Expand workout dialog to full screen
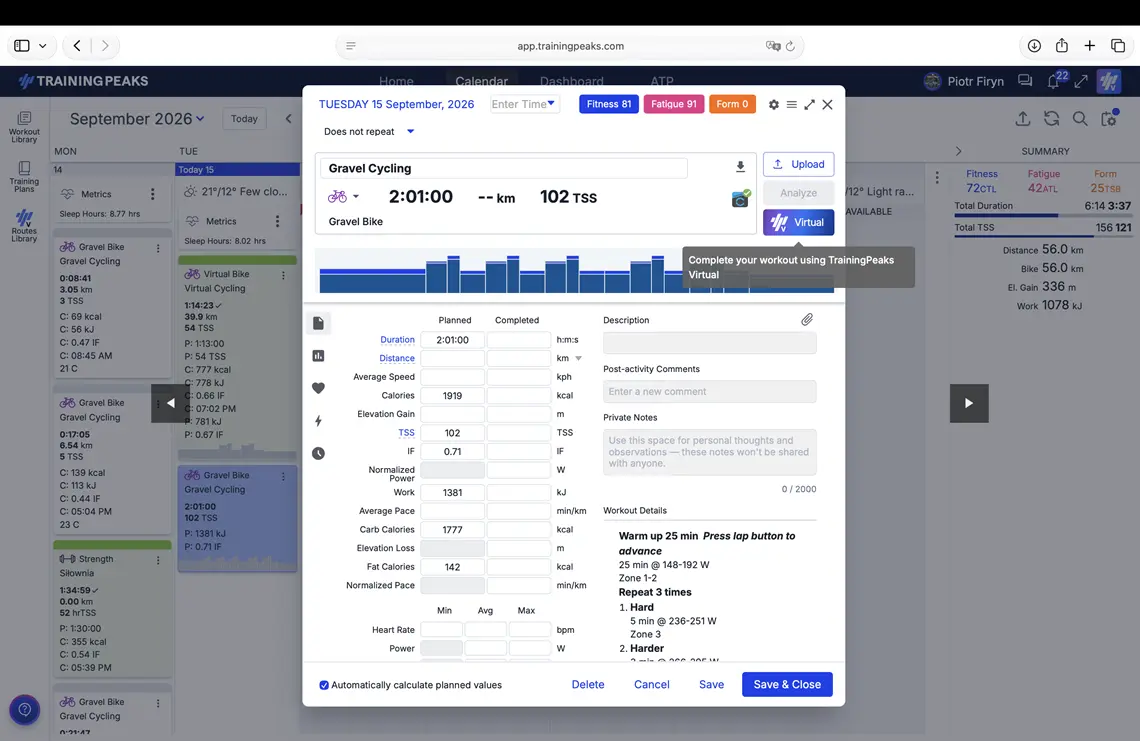Viewport: 1140px width, 741px height. [x=809, y=105]
